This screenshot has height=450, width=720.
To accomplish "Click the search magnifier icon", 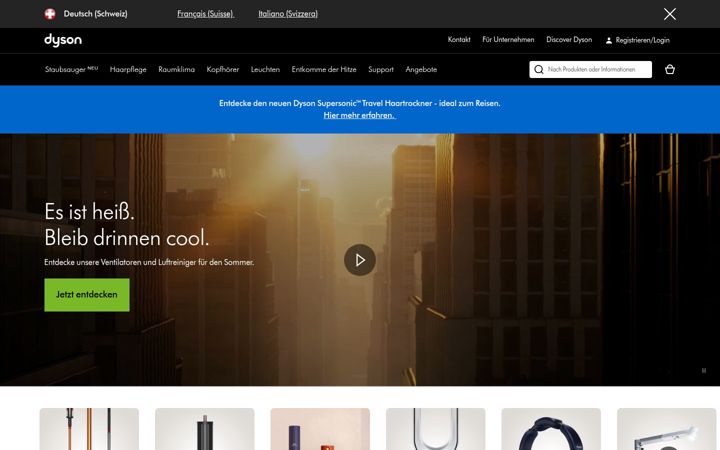I will pyautogui.click(x=539, y=69).
